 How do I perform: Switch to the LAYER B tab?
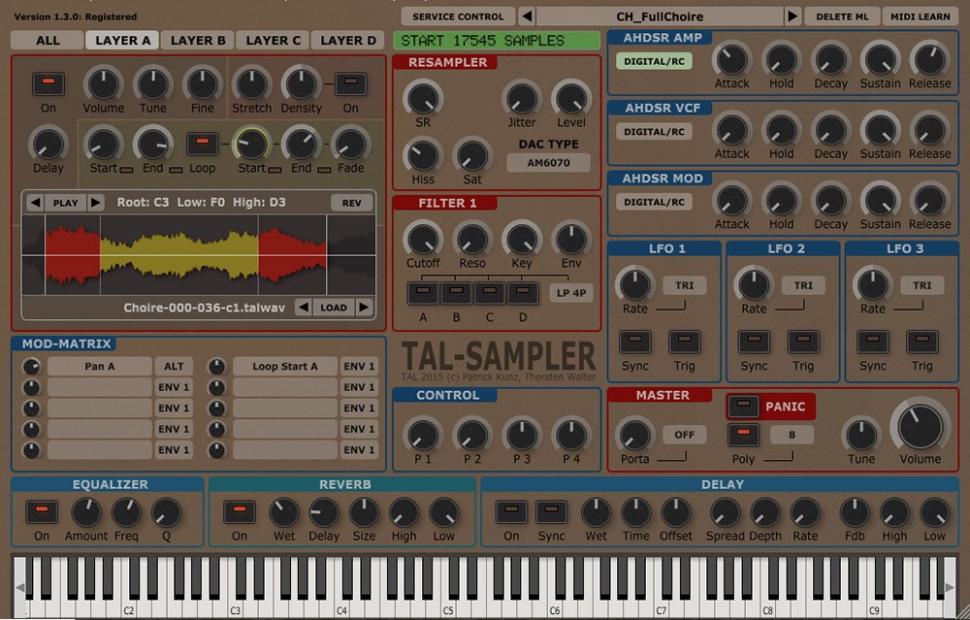[x=196, y=41]
